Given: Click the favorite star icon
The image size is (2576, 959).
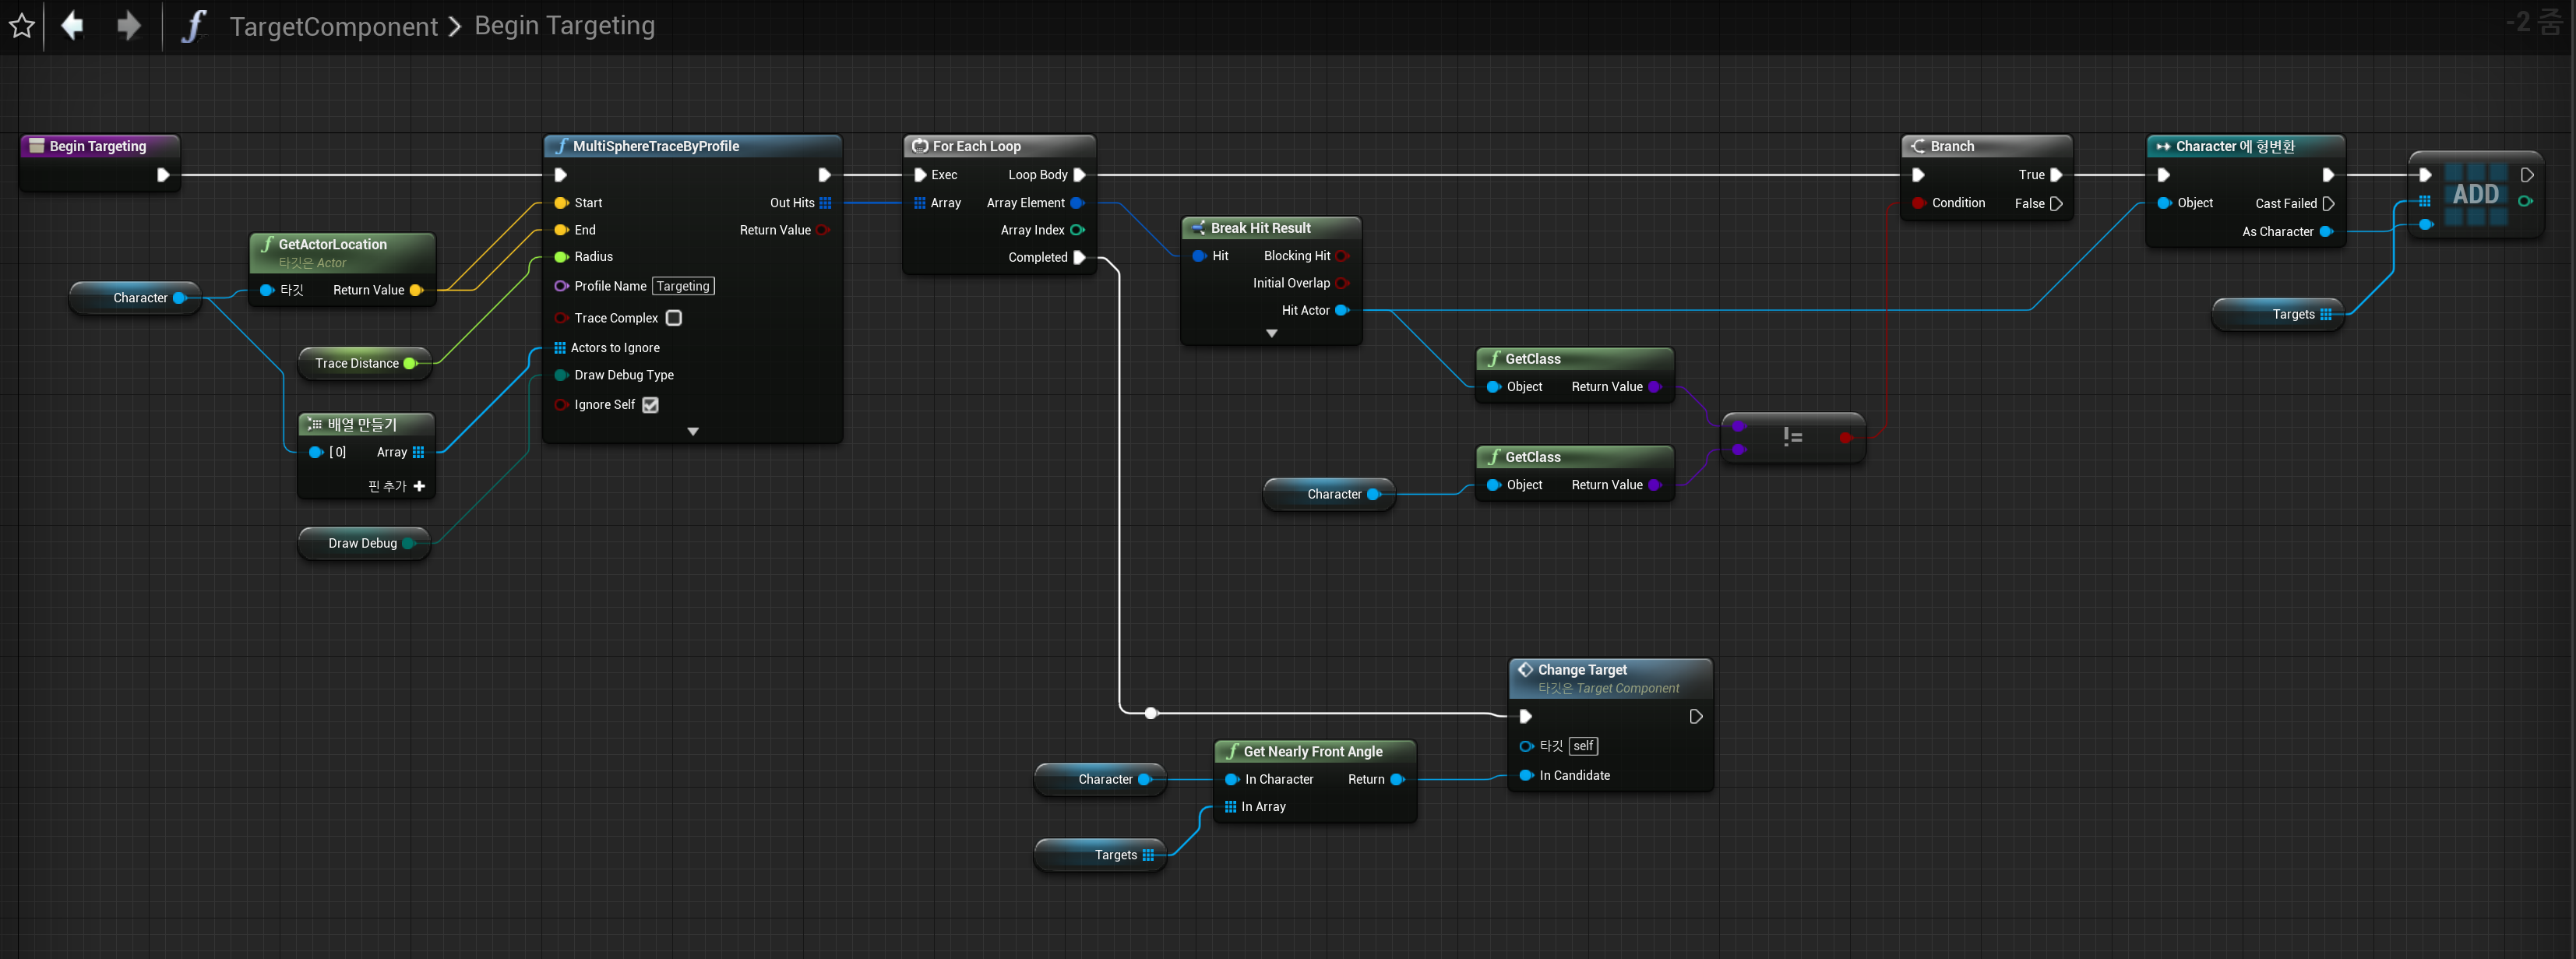Looking at the screenshot, I should (x=22, y=26).
